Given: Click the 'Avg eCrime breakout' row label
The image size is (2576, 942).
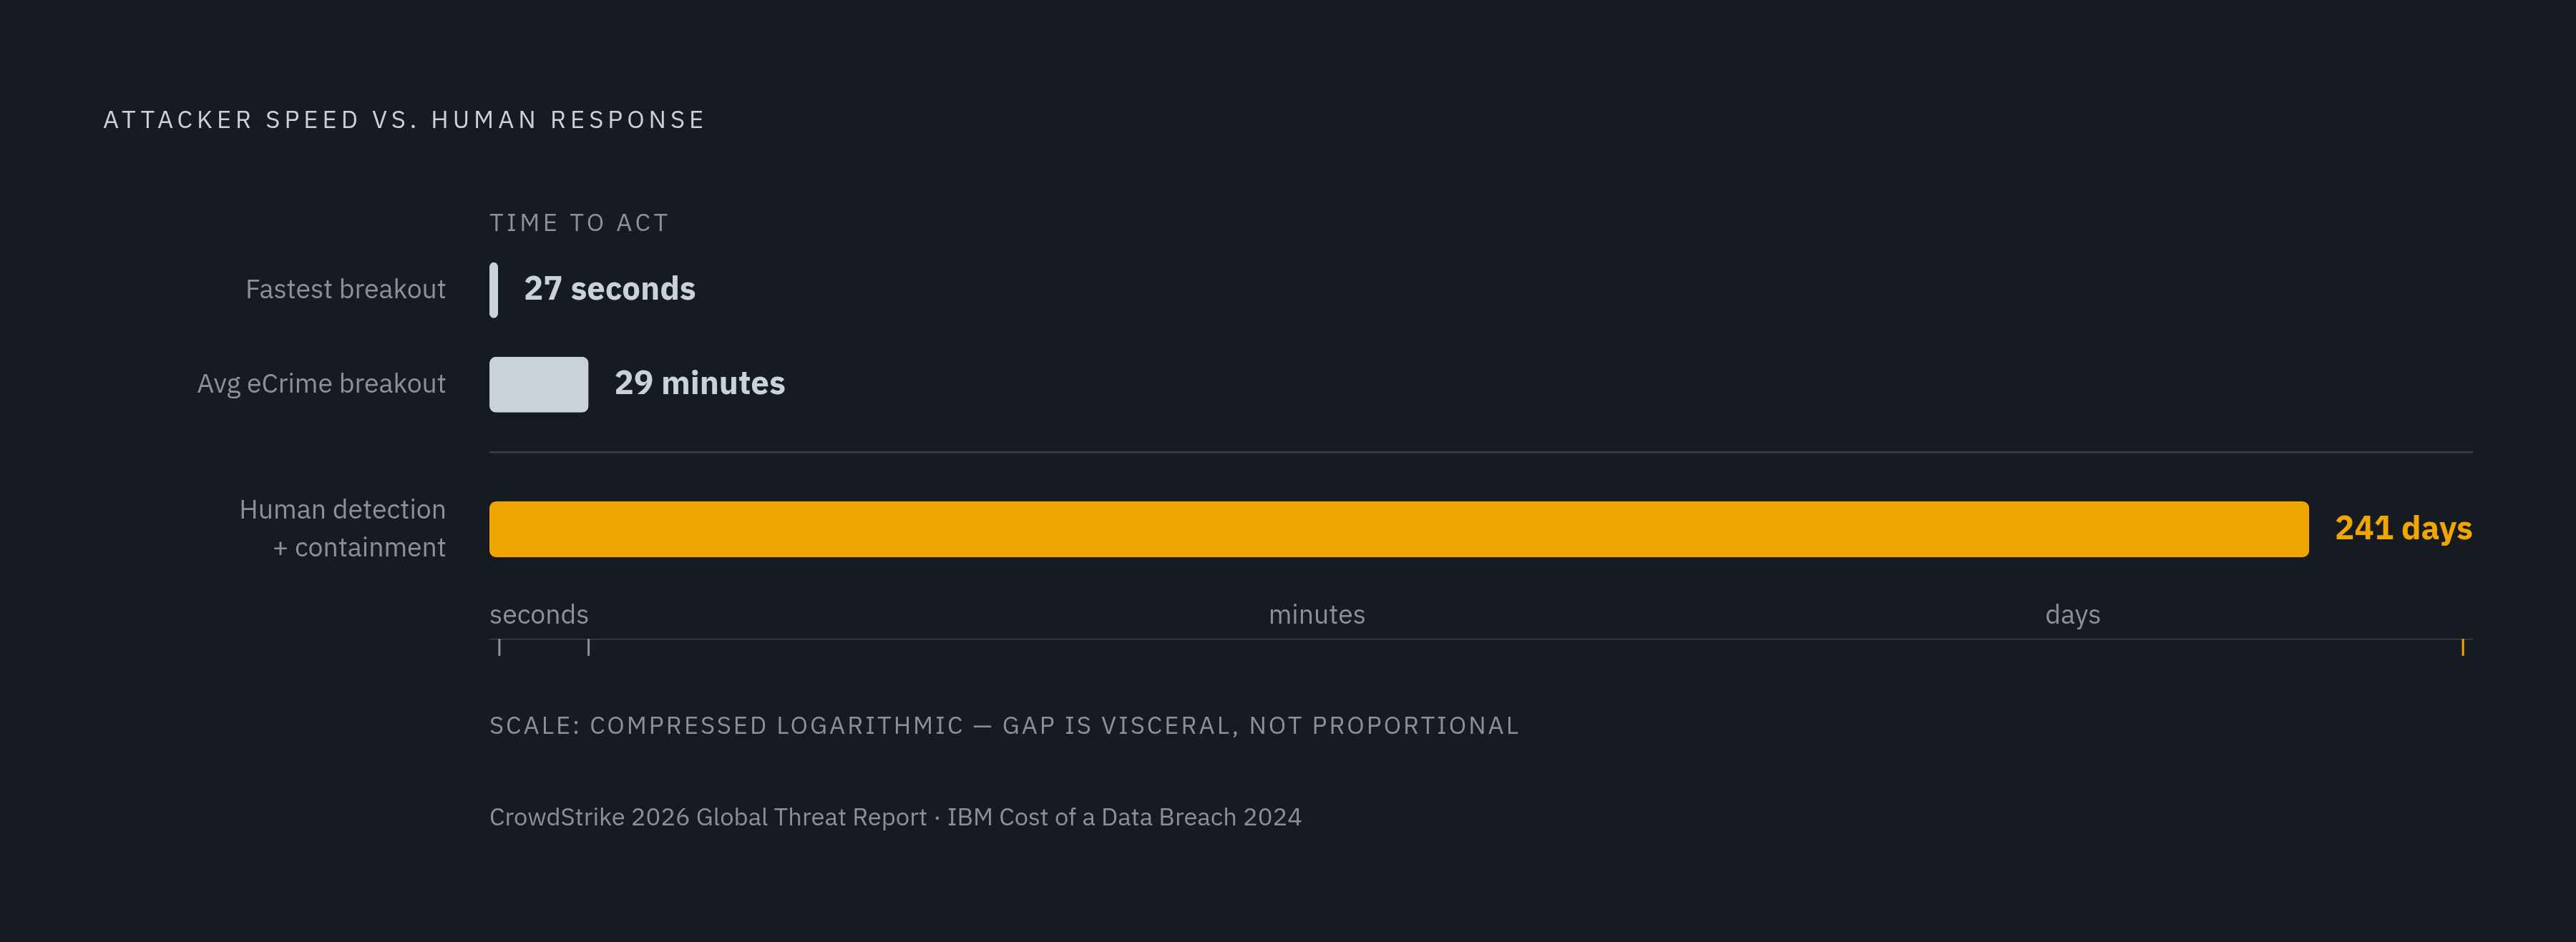Looking at the screenshot, I should [321, 384].
